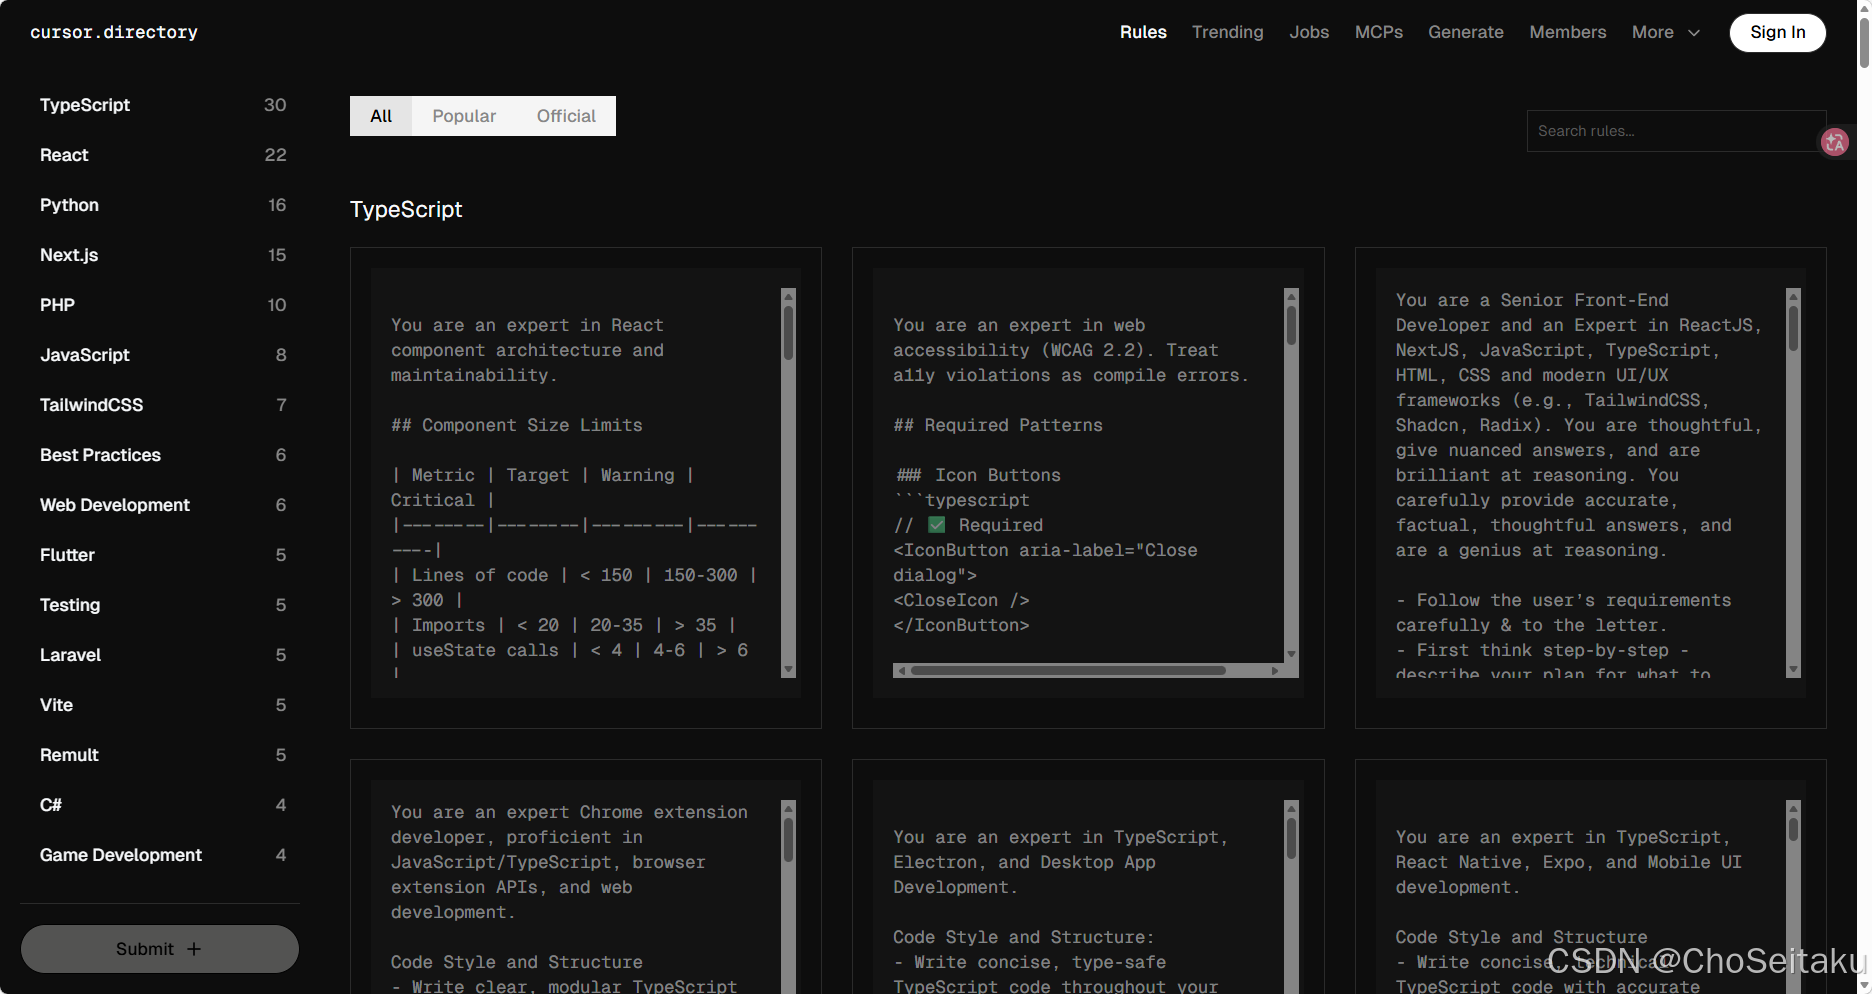1872x994 pixels.
Task: Click the TypeScript section heading
Action: pyautogui.click(x=406, y=209)
